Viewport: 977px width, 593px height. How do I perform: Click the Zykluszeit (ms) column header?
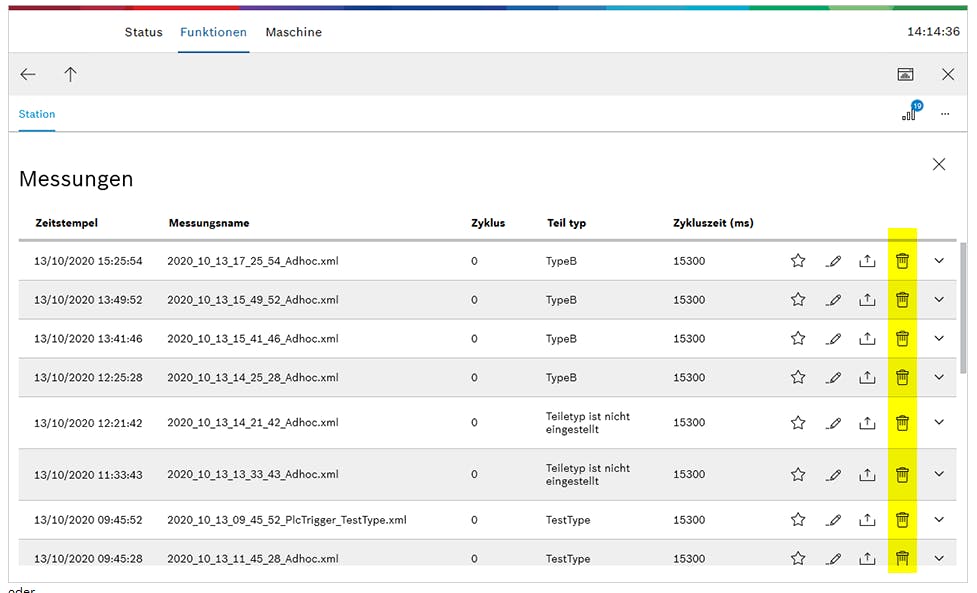click(x=713, y=223)
